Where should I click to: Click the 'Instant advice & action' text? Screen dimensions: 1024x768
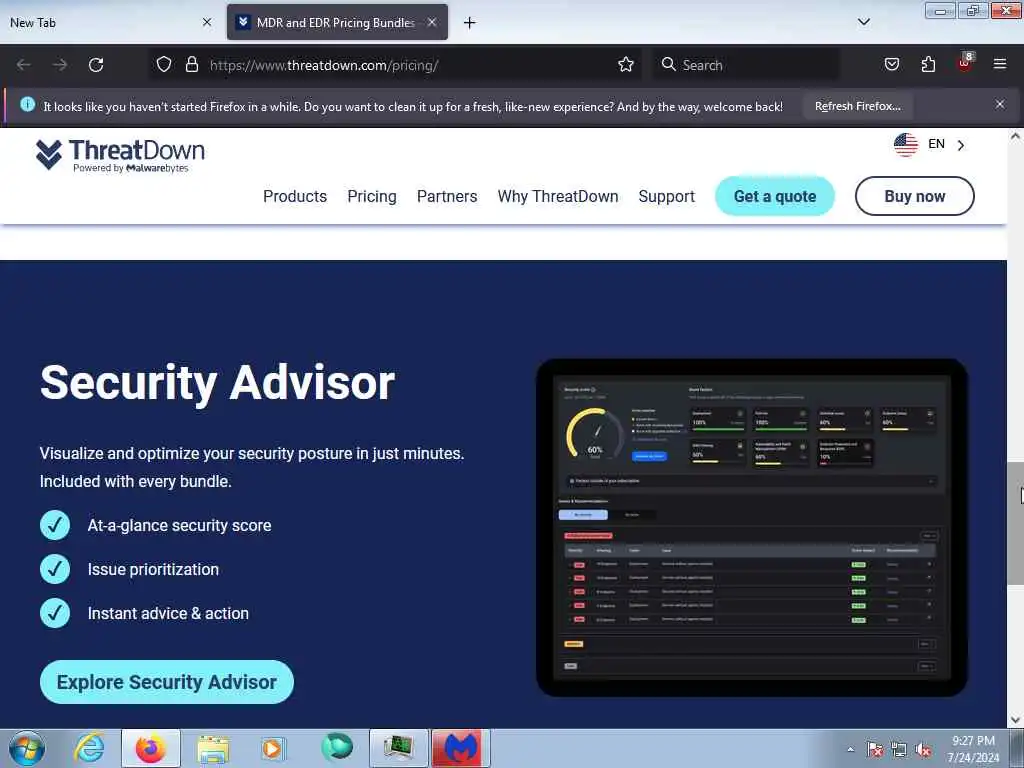coord(168,613)
